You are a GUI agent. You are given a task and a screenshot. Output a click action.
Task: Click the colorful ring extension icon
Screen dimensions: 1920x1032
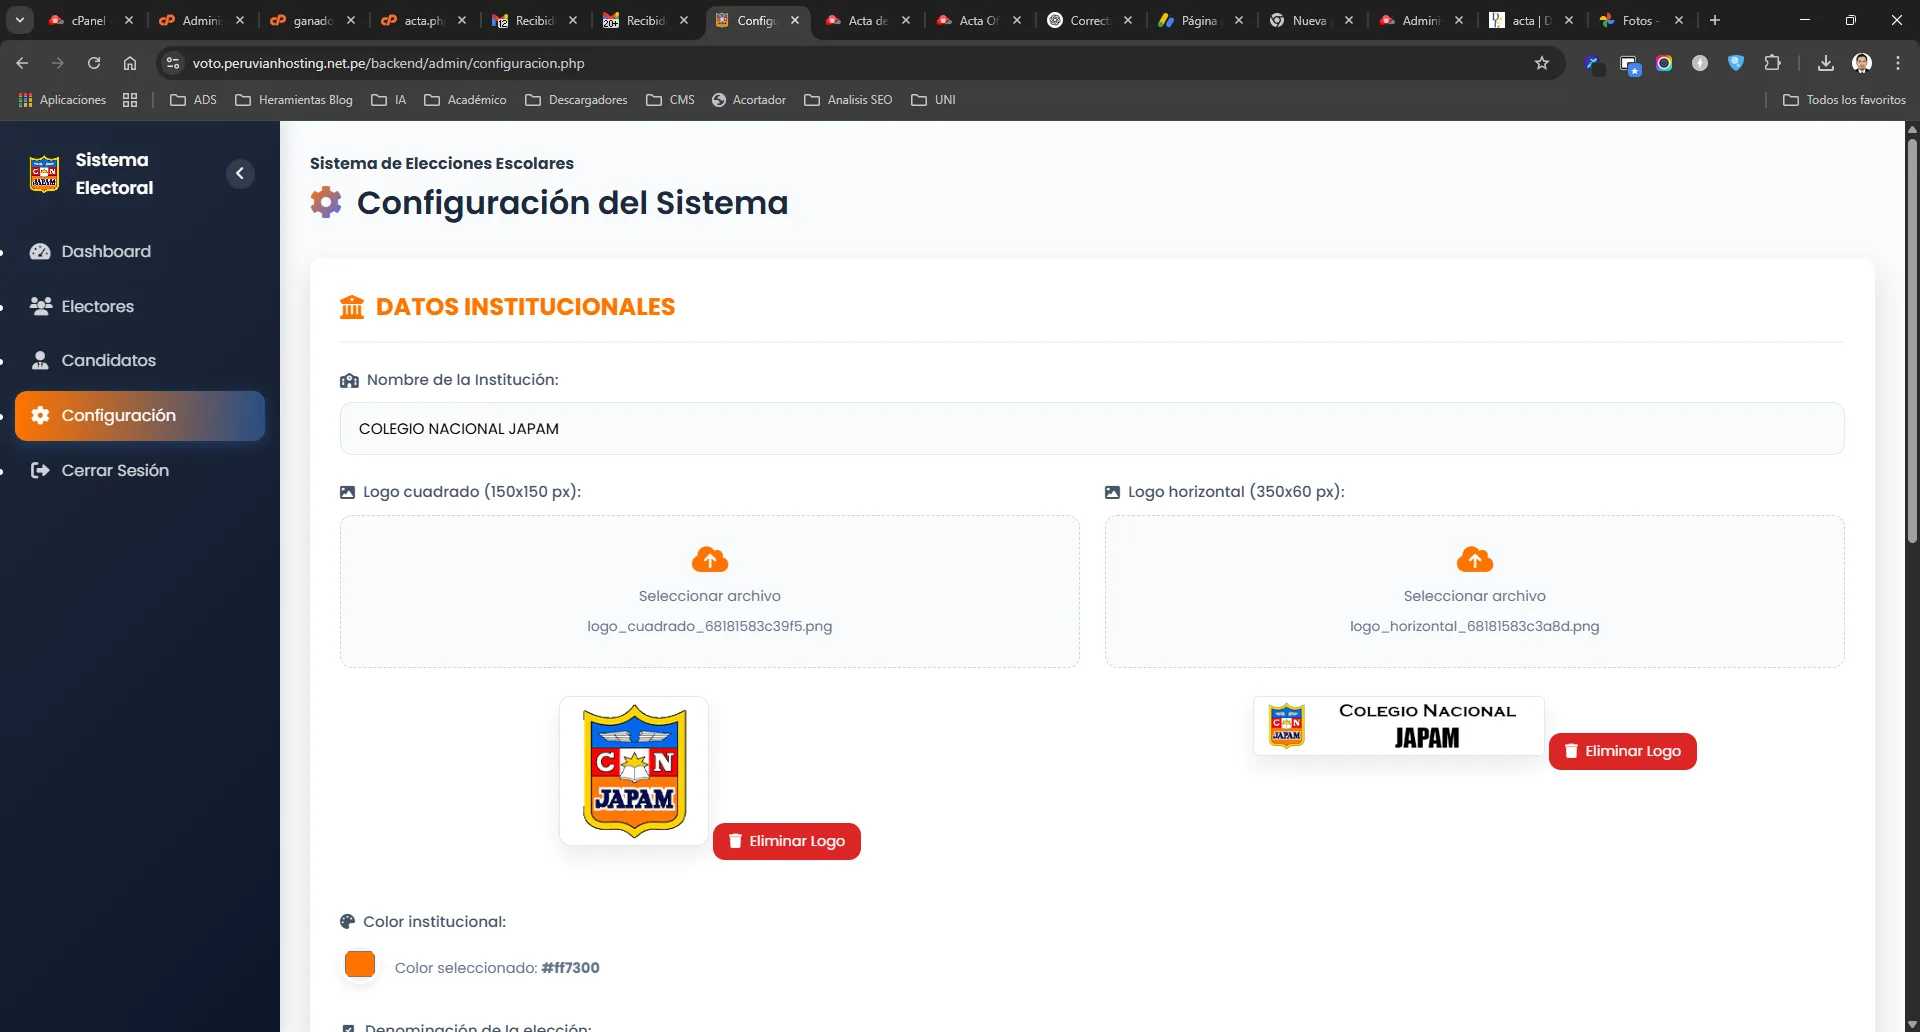point(1664,63)
